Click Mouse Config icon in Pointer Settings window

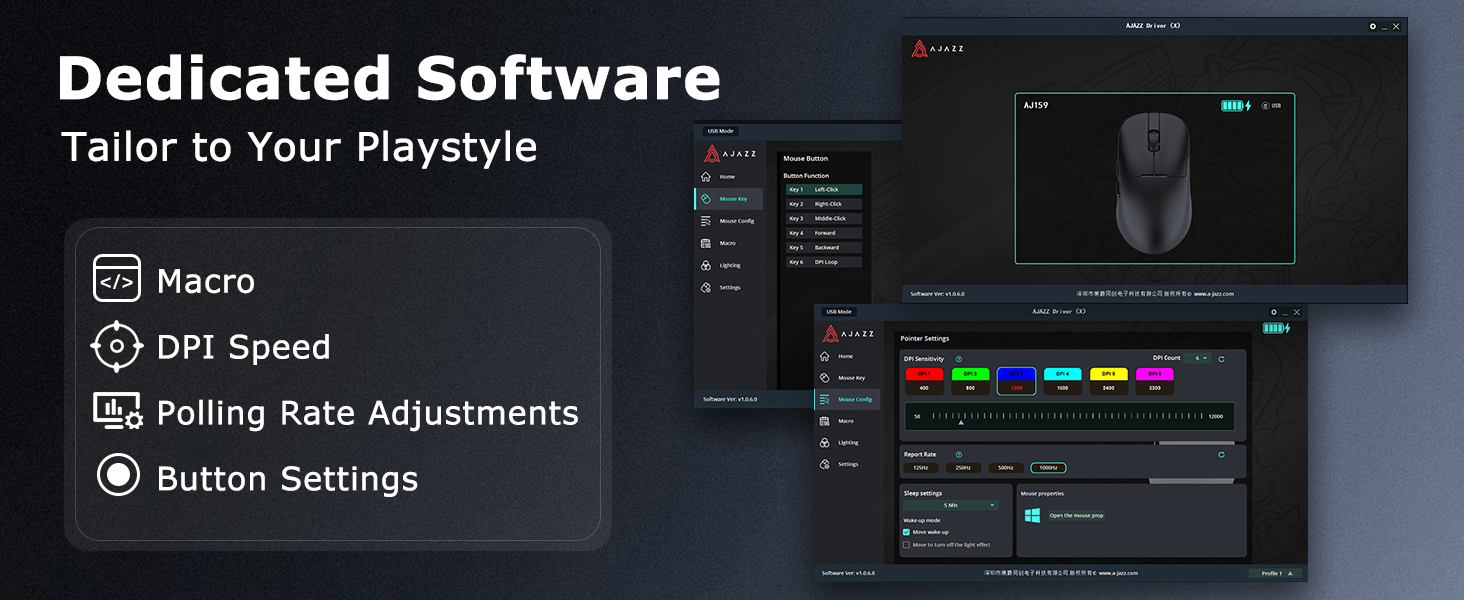pyautogui.click(x=825, y=399)
